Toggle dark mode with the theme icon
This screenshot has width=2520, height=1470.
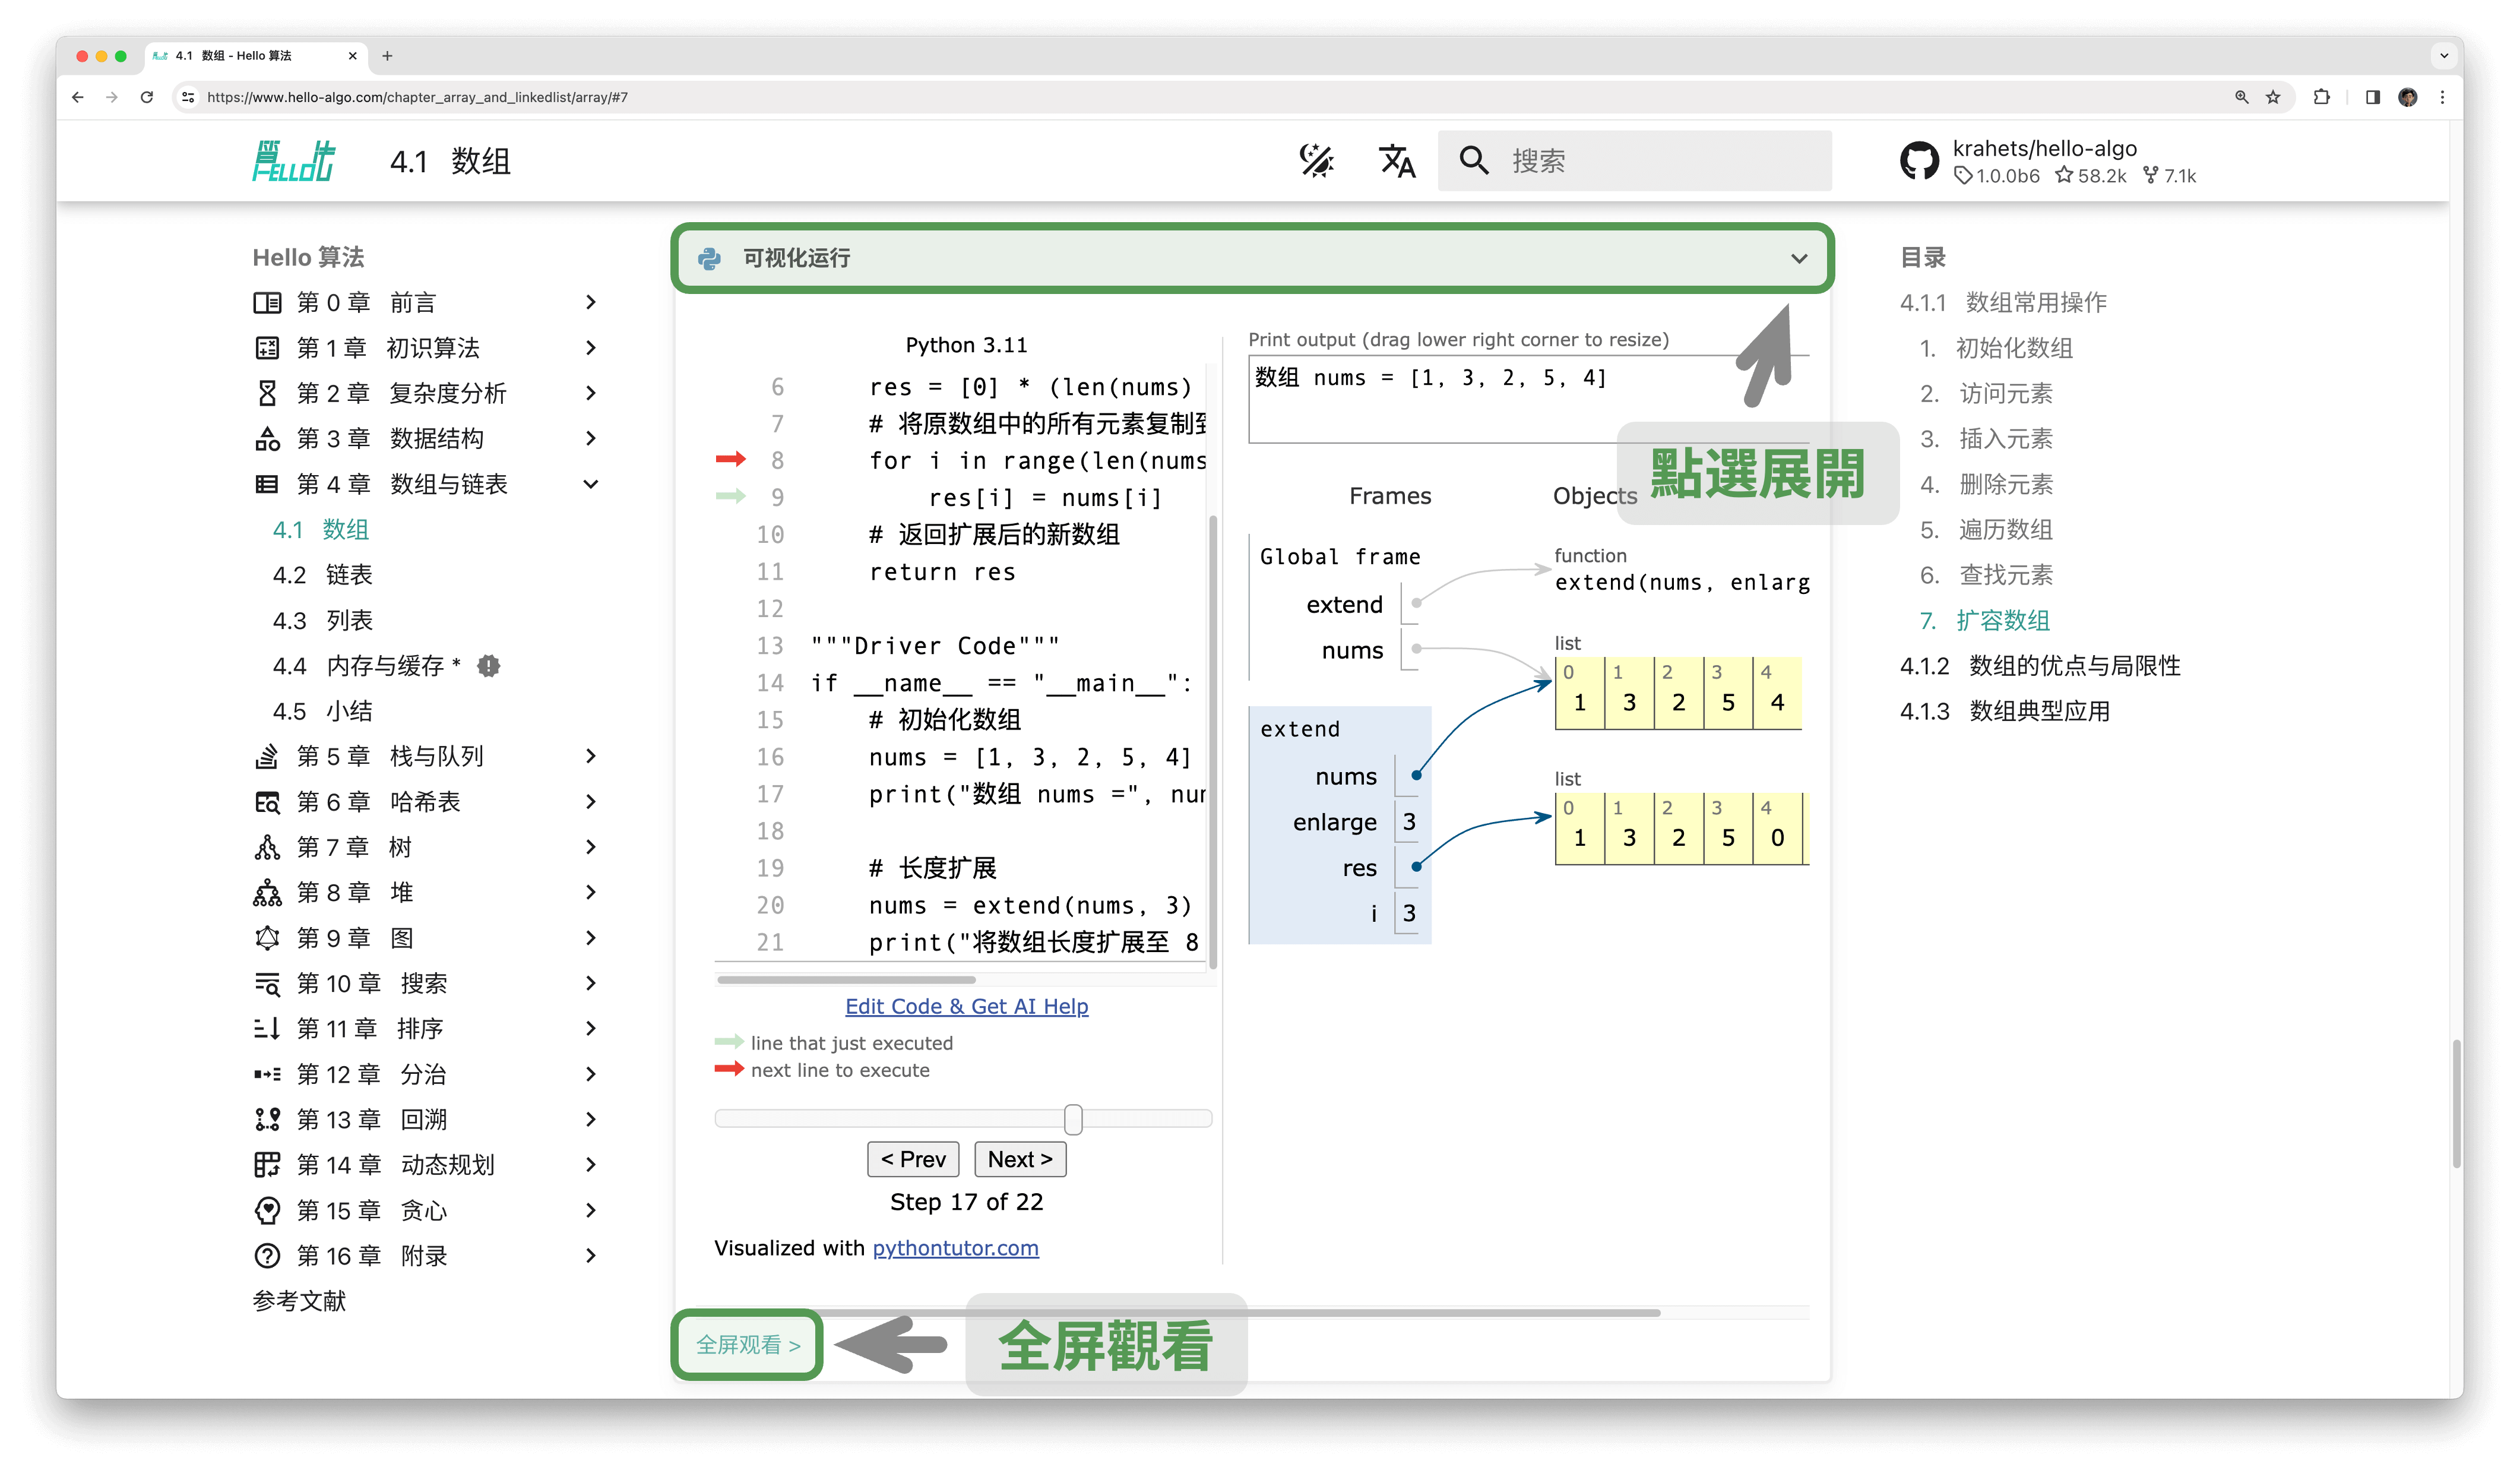[1318, 160]
